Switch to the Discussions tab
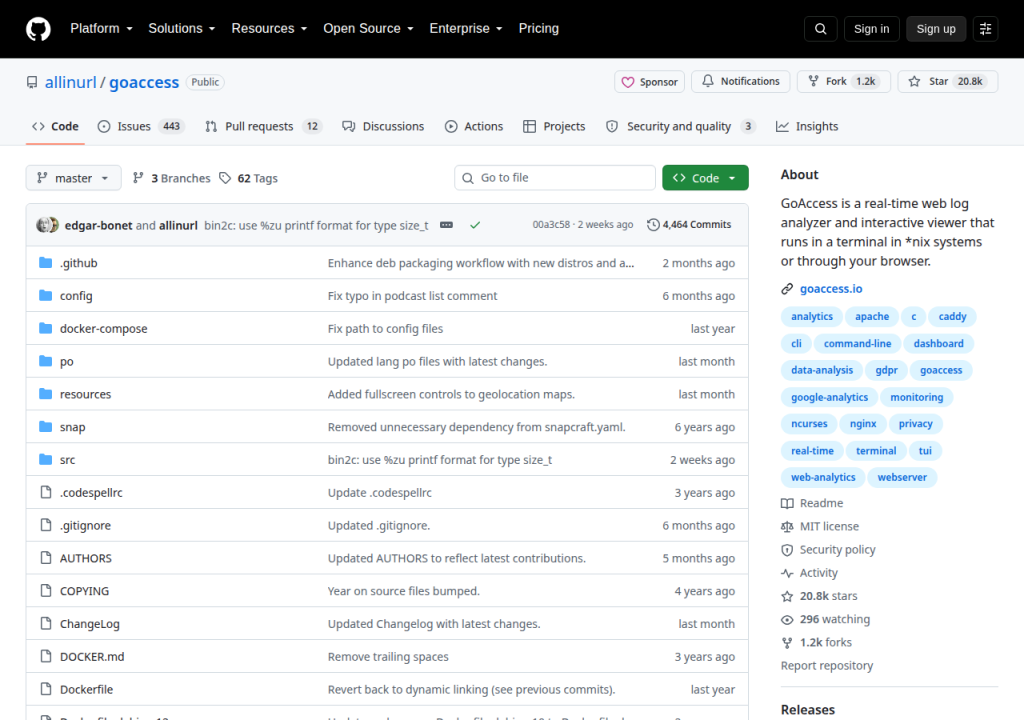The height and width of the screenshot is (720, 1024). coord(383,126)
